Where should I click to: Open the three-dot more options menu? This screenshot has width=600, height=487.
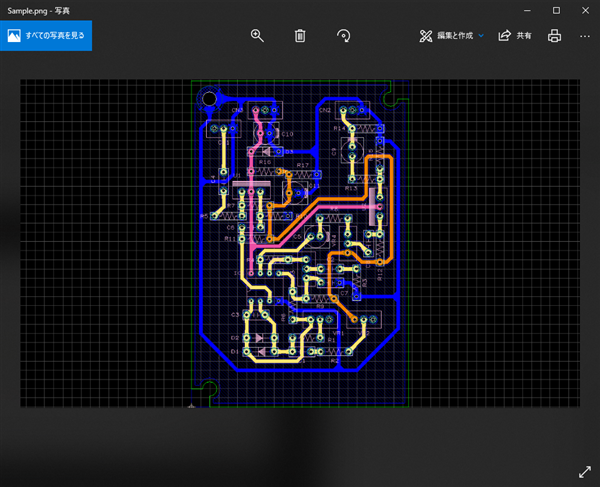pos(585,35)
